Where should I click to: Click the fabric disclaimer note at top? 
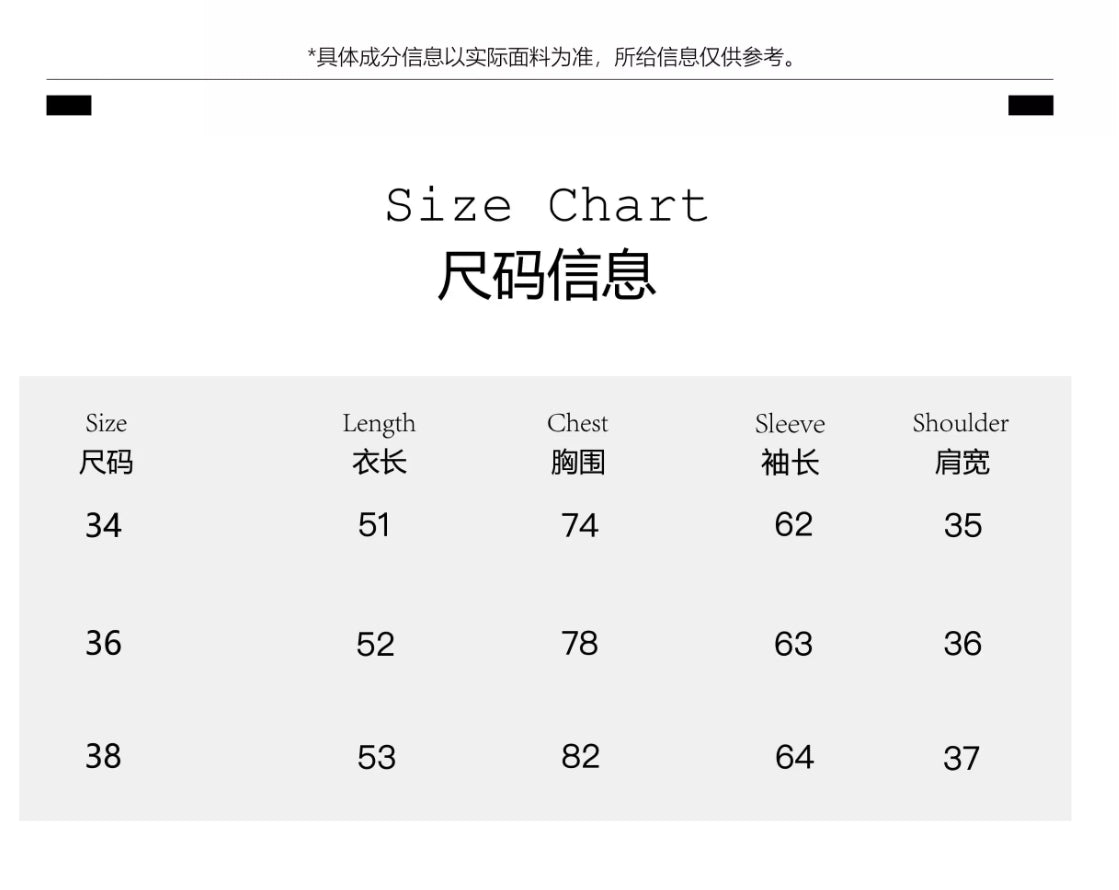(553, 57)
